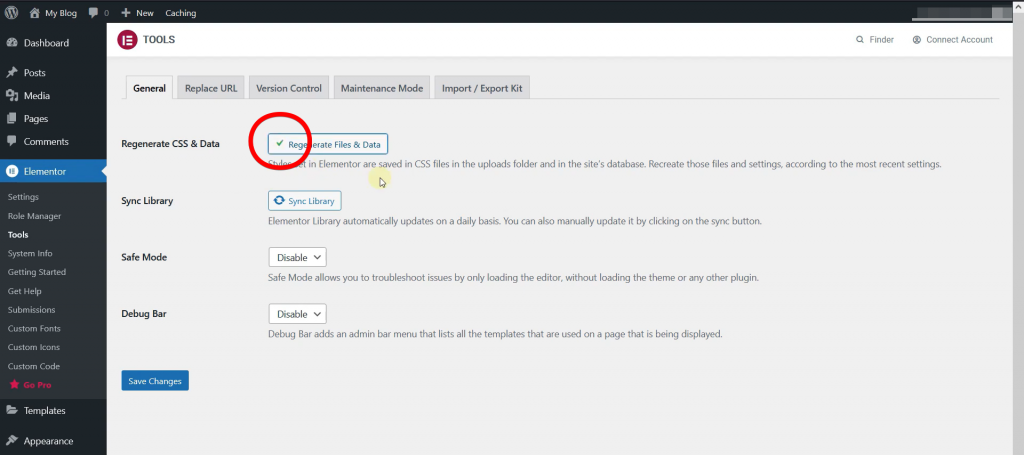Click Connect Account

953,40
